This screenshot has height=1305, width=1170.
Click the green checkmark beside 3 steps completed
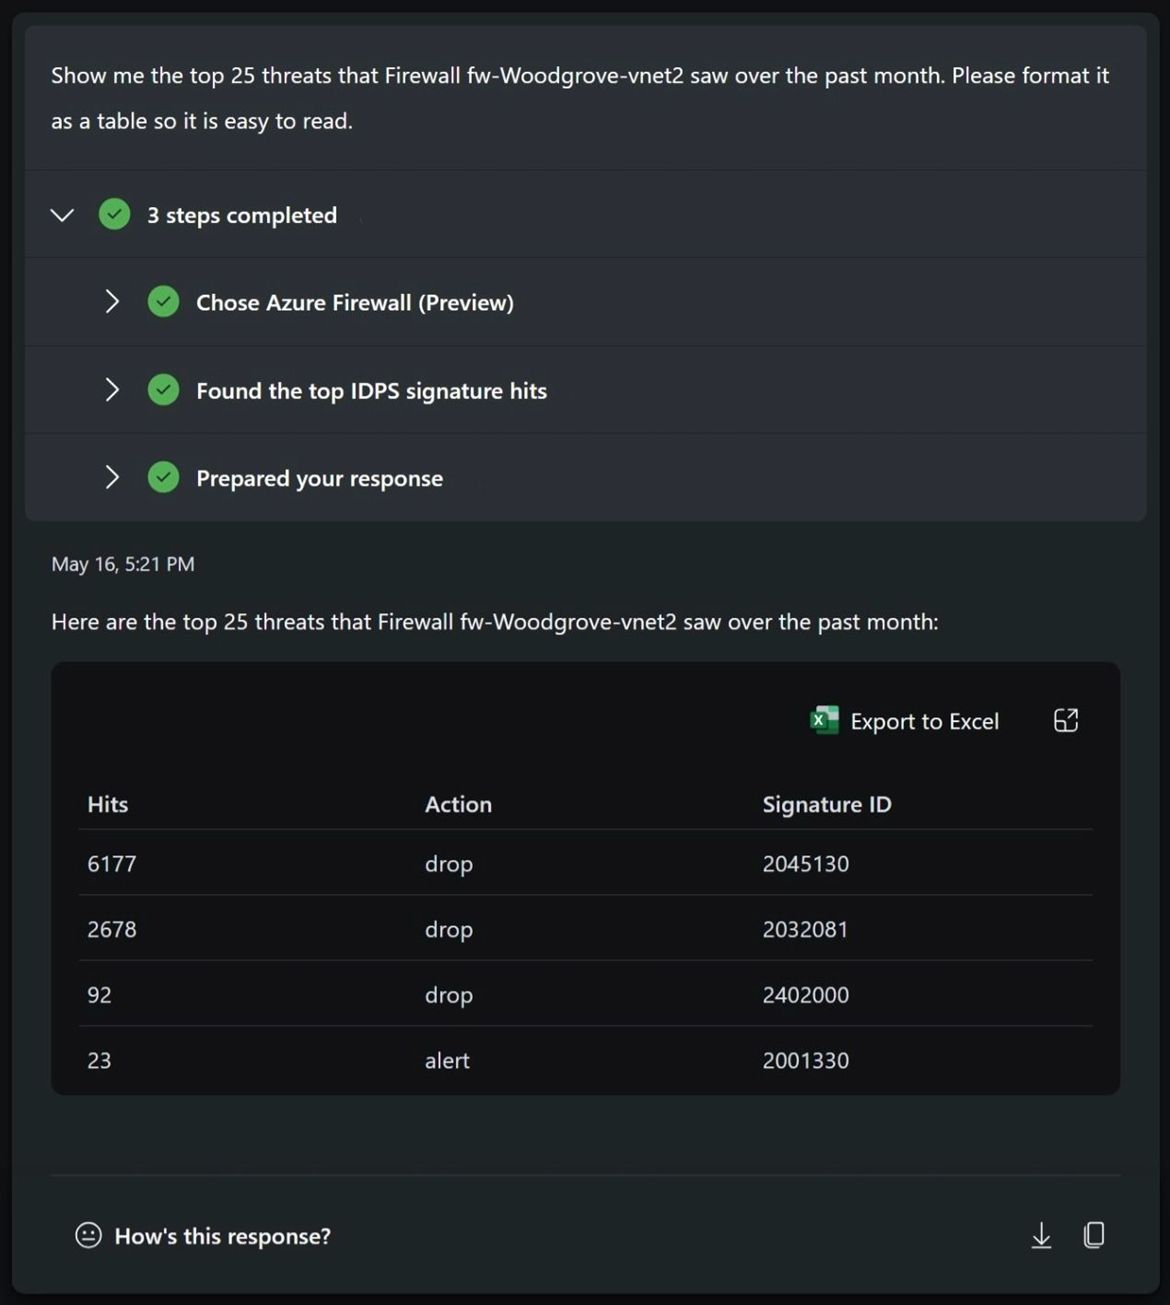click(x=114, y=214)
